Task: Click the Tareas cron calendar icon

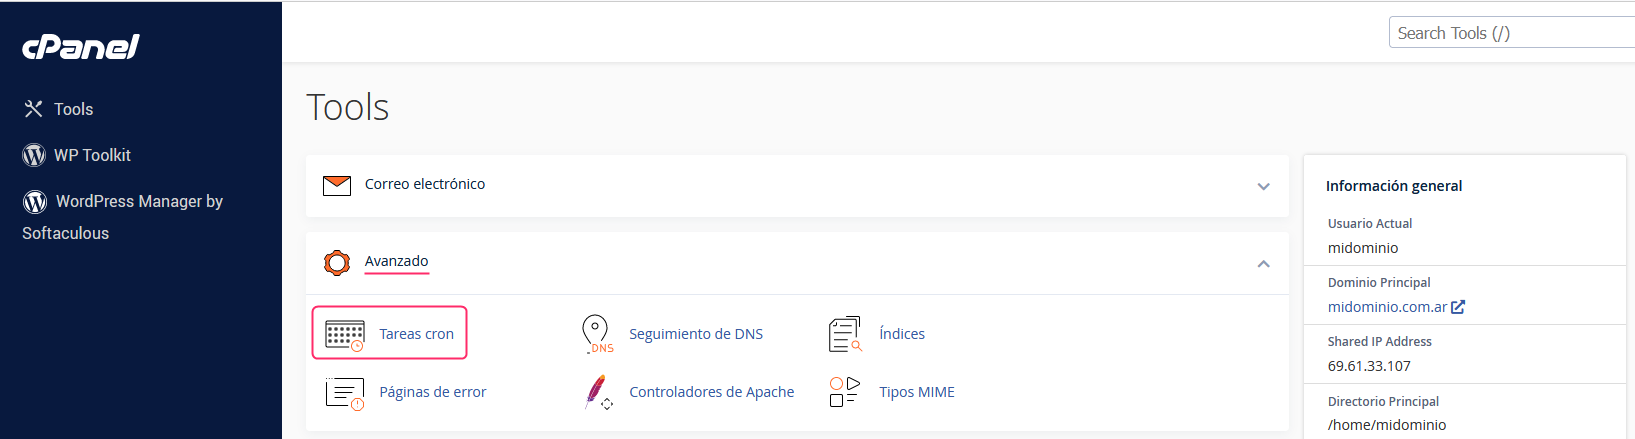Action: [x=344, y=335]
